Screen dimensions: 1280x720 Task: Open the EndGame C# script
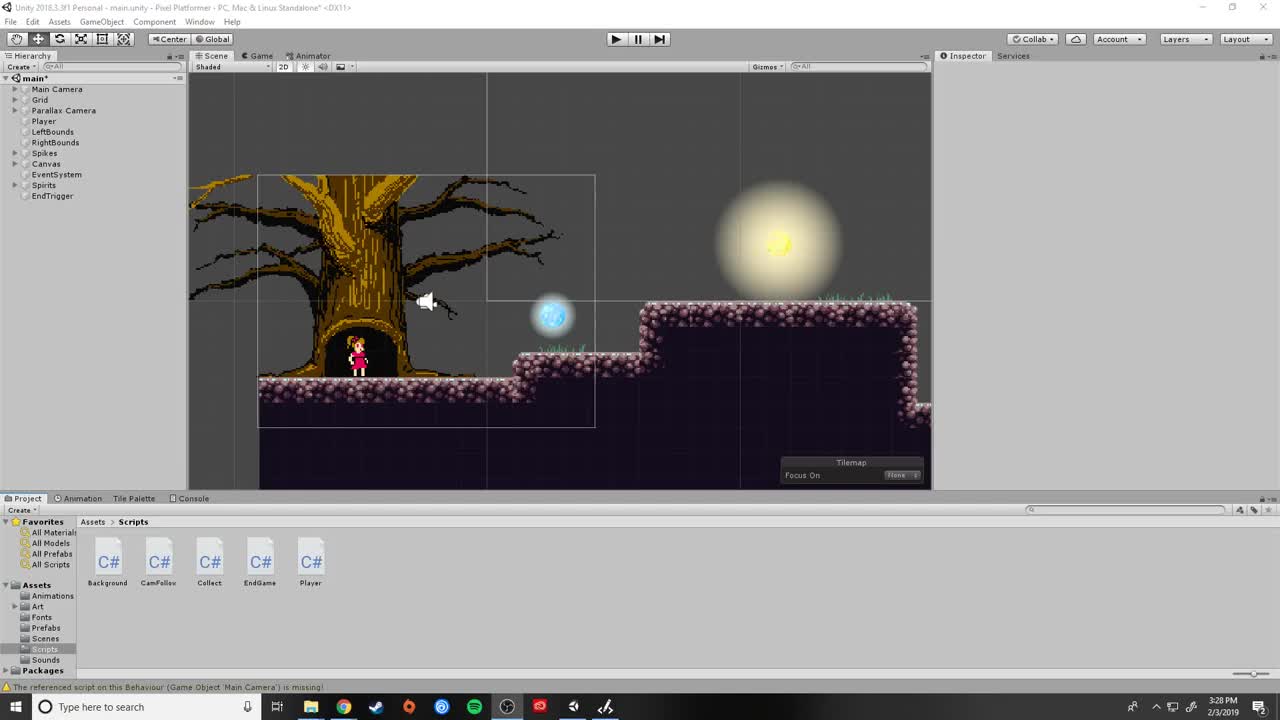click(x=260, y=563)
